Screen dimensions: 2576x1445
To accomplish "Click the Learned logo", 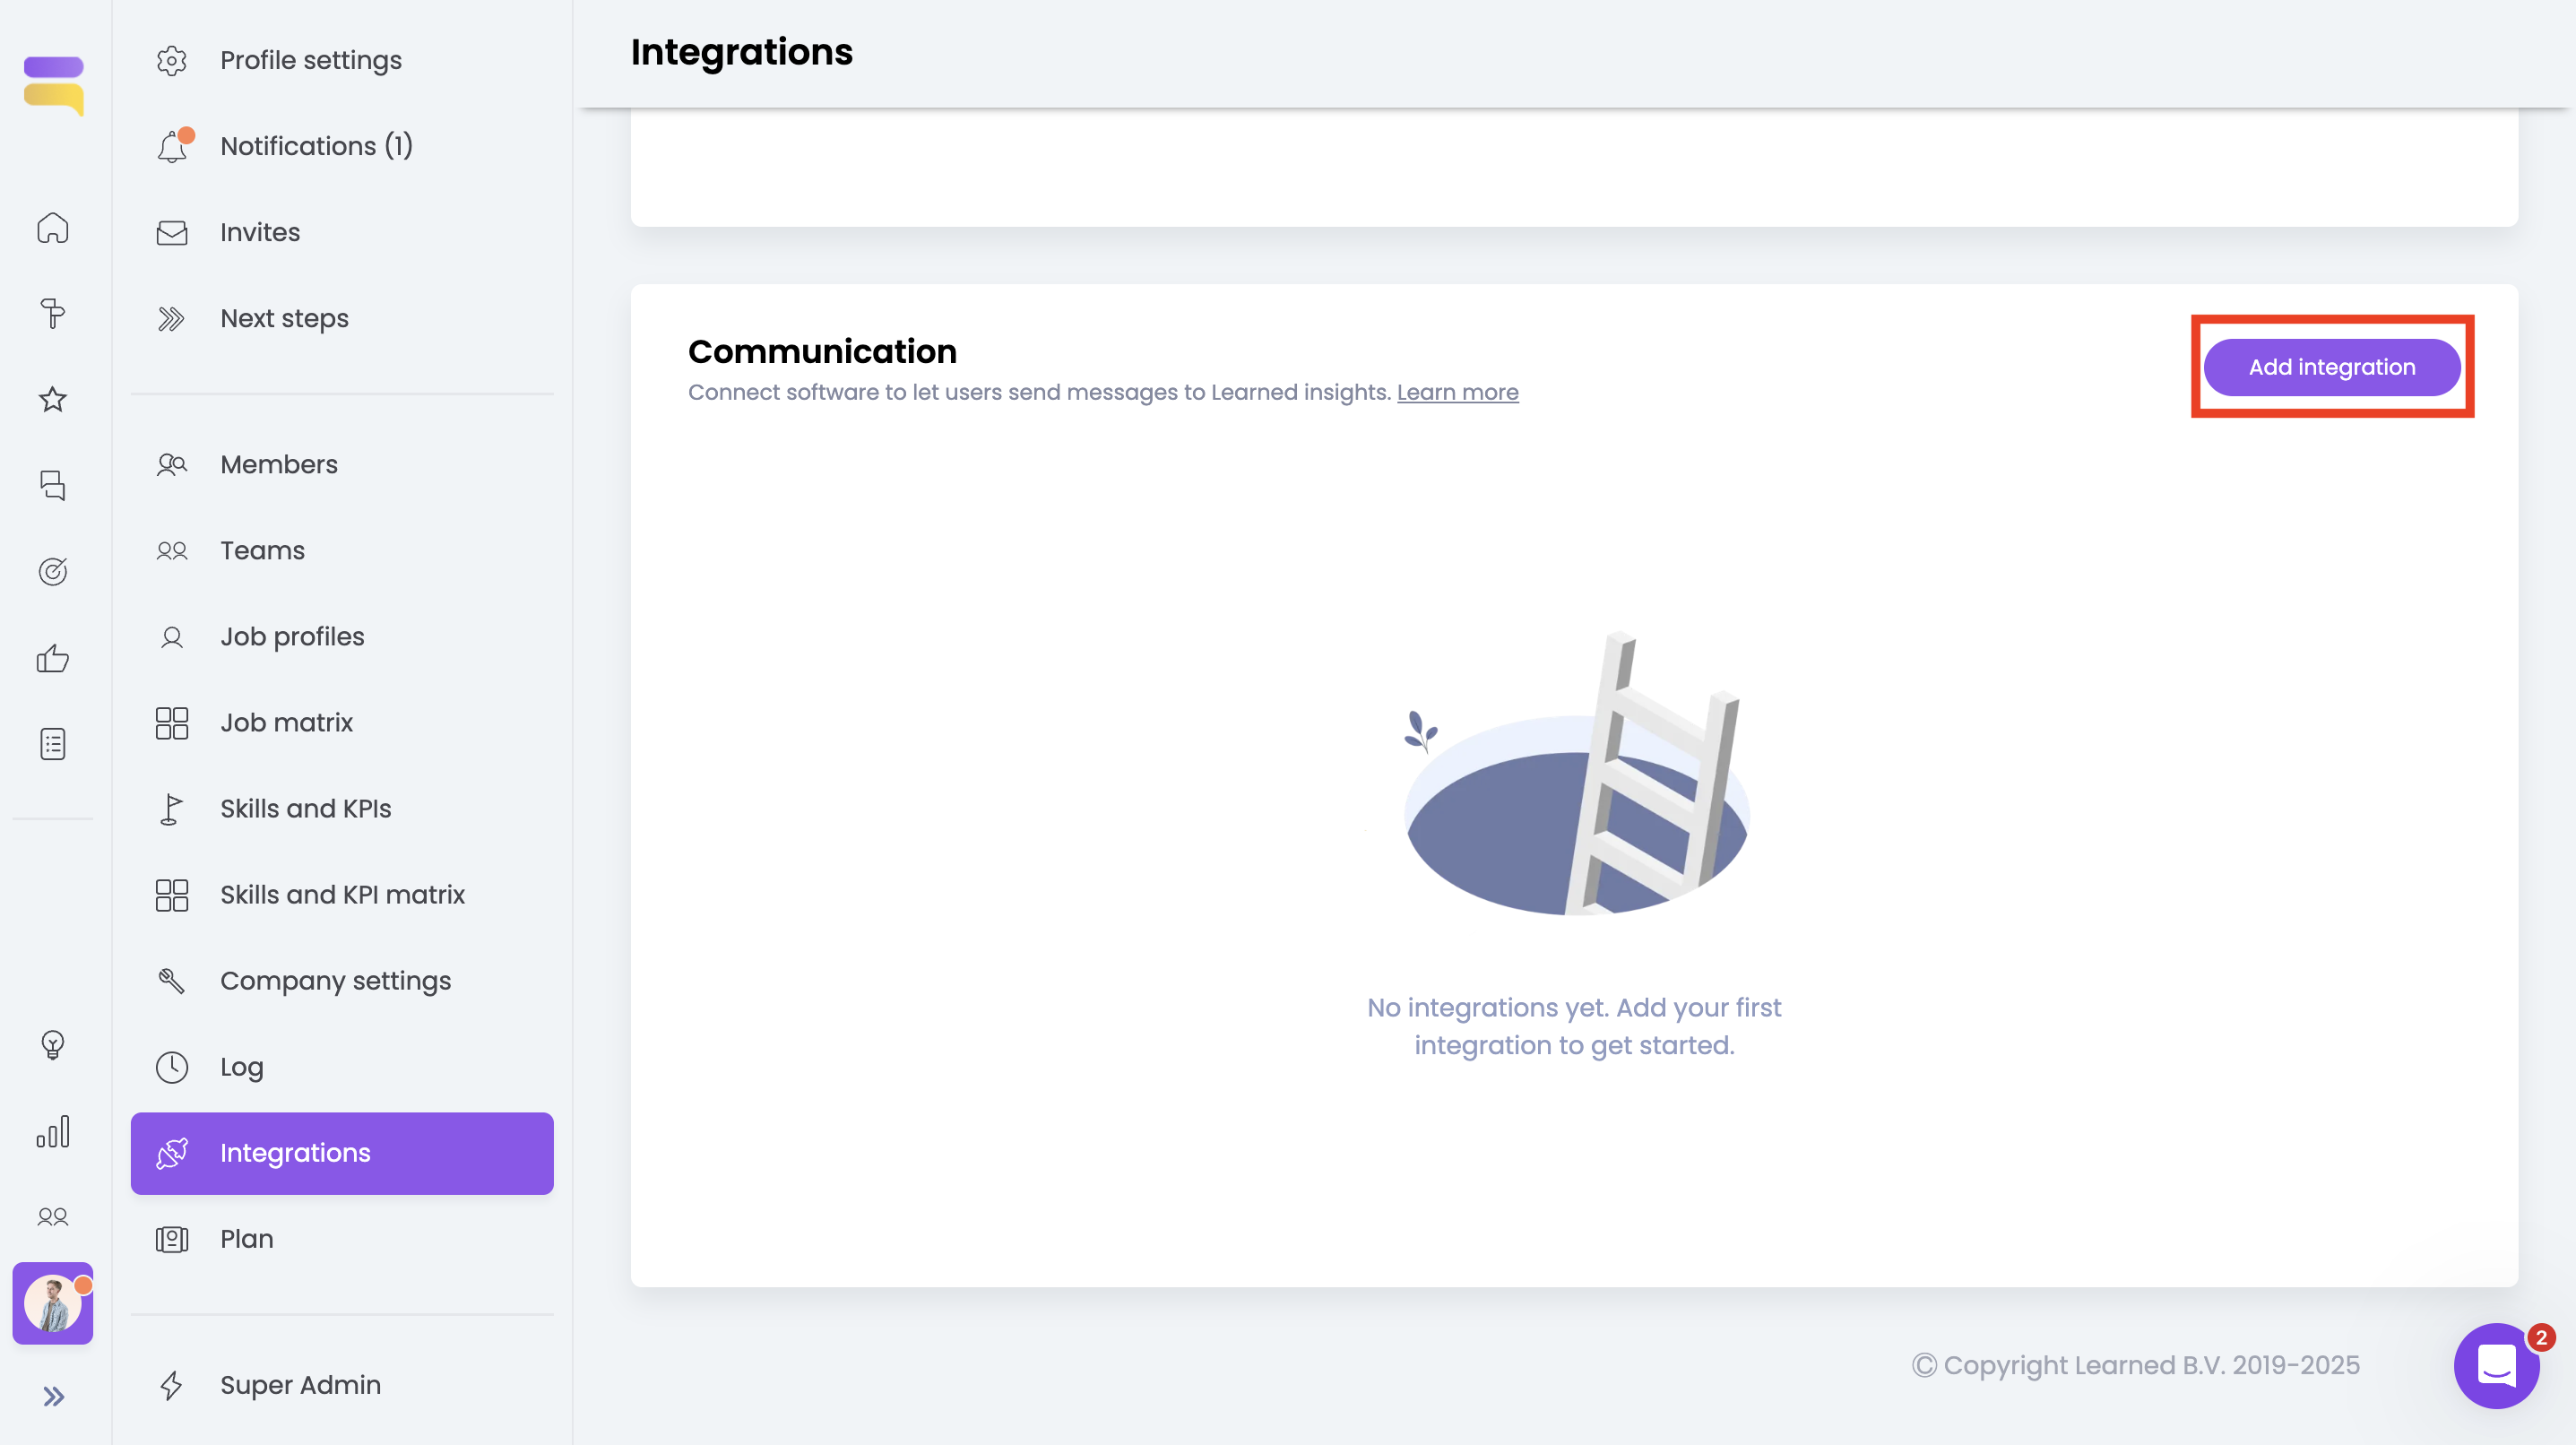I will click(x=54, y=84).
